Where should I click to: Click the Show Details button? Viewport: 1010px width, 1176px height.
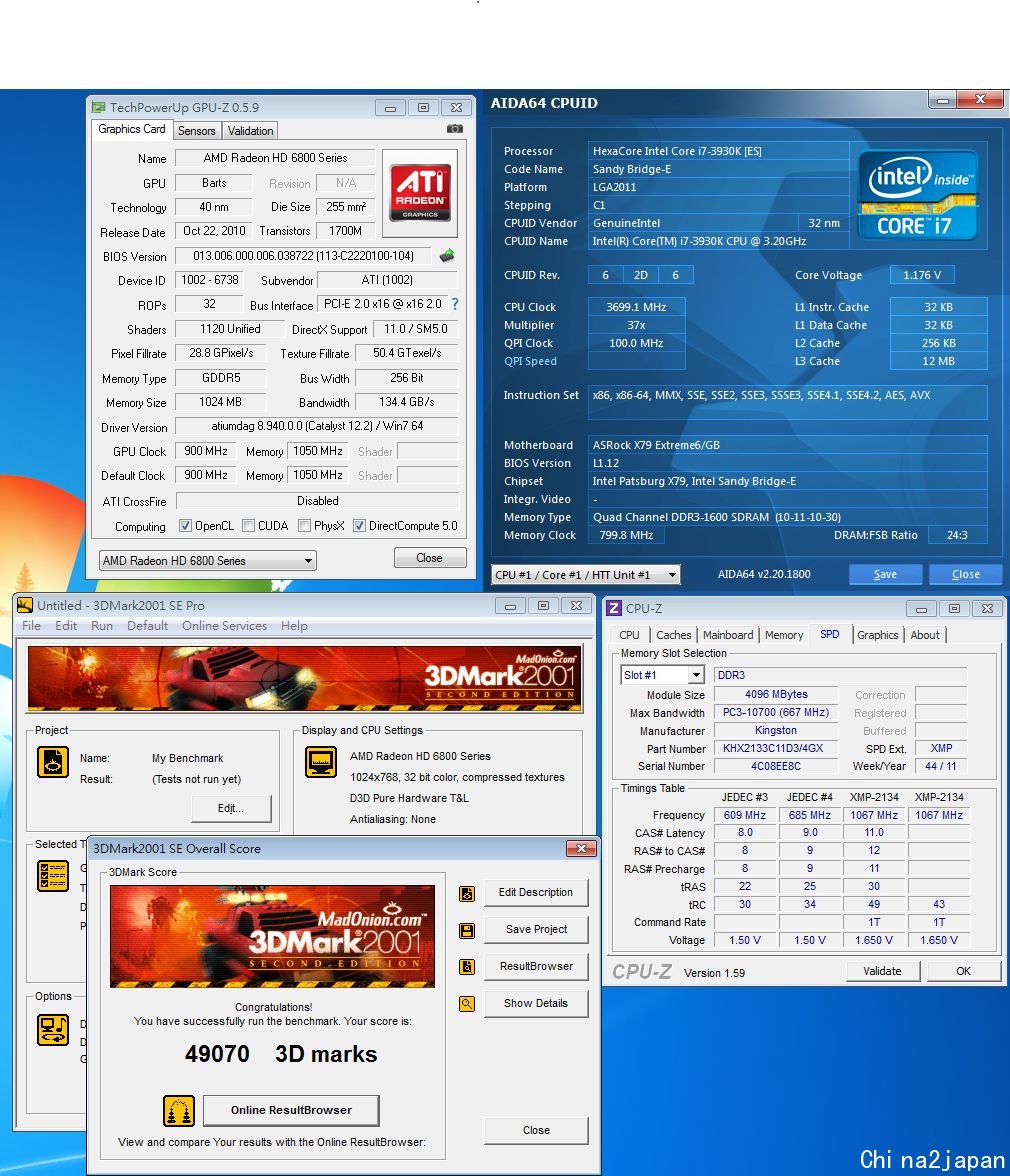[x=535, y=1003]
